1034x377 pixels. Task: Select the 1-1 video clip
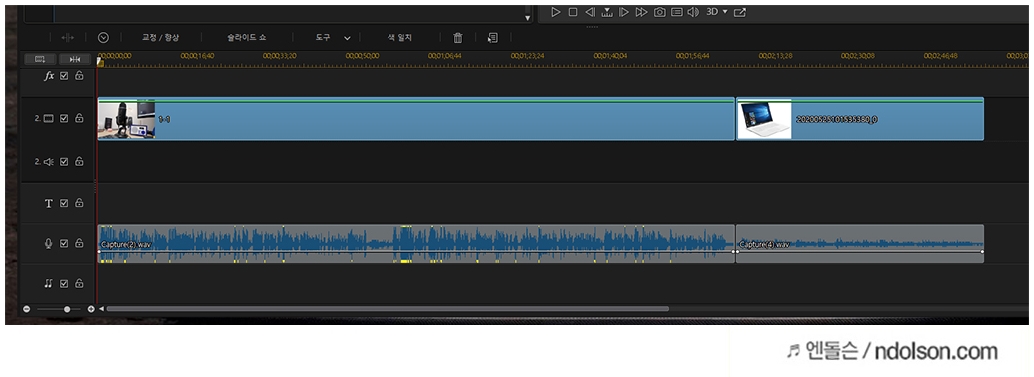click(416, 119)
